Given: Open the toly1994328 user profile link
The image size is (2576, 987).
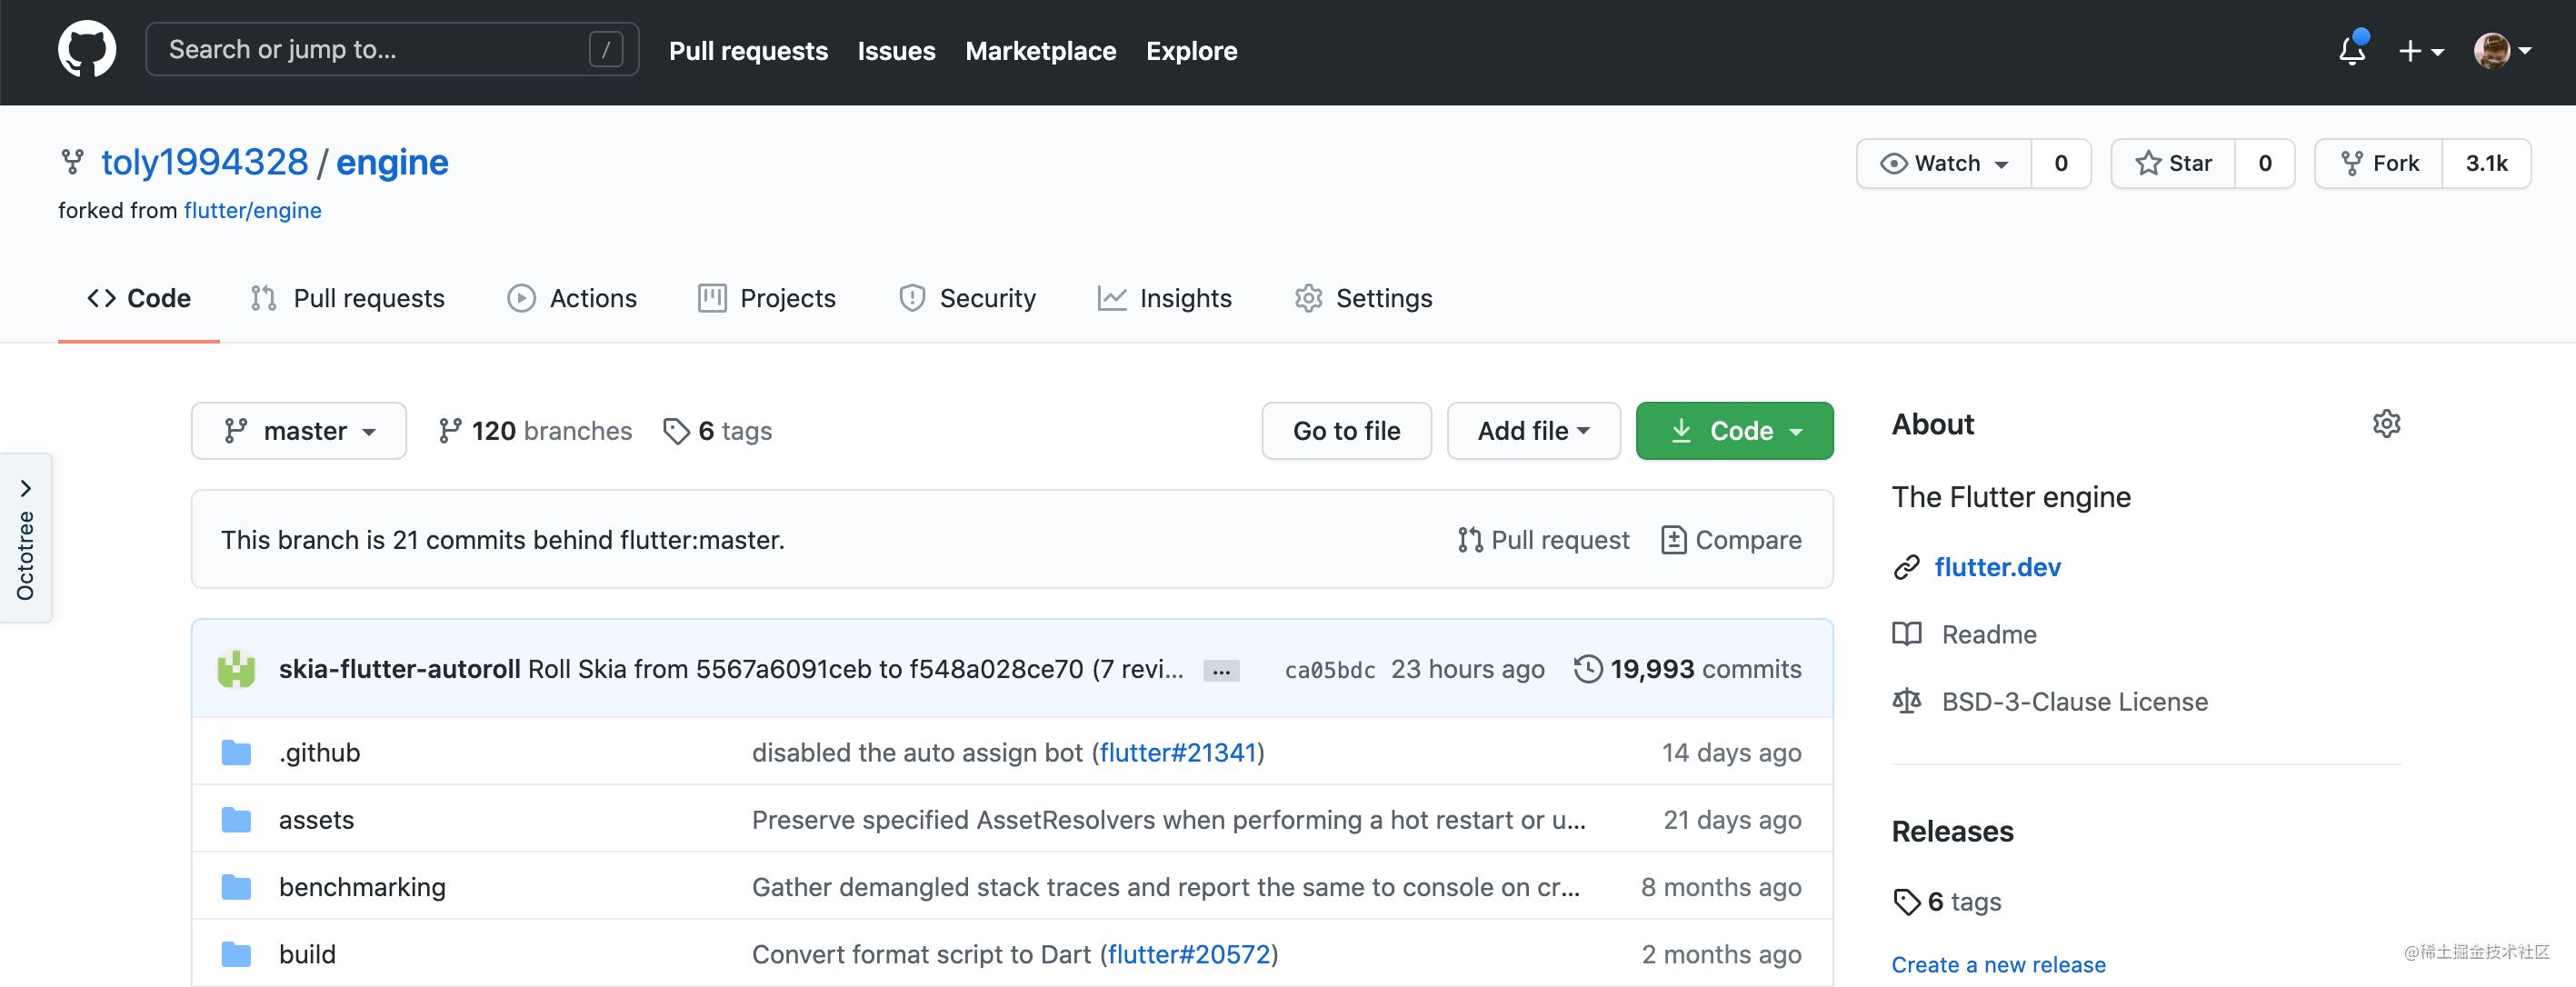Looking at the screenshot, I should click(x=205, y=162).
